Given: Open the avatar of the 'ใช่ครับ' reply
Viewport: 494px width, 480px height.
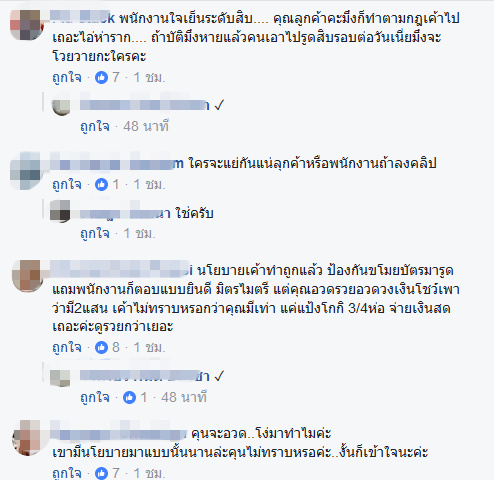Looking at the screenshot, I should (60, 211).
